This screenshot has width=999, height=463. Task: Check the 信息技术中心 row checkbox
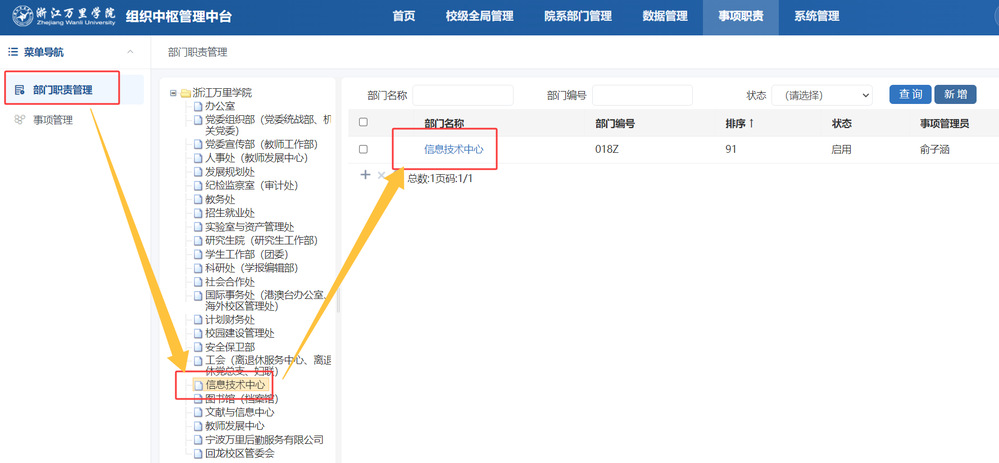(363, 149)
